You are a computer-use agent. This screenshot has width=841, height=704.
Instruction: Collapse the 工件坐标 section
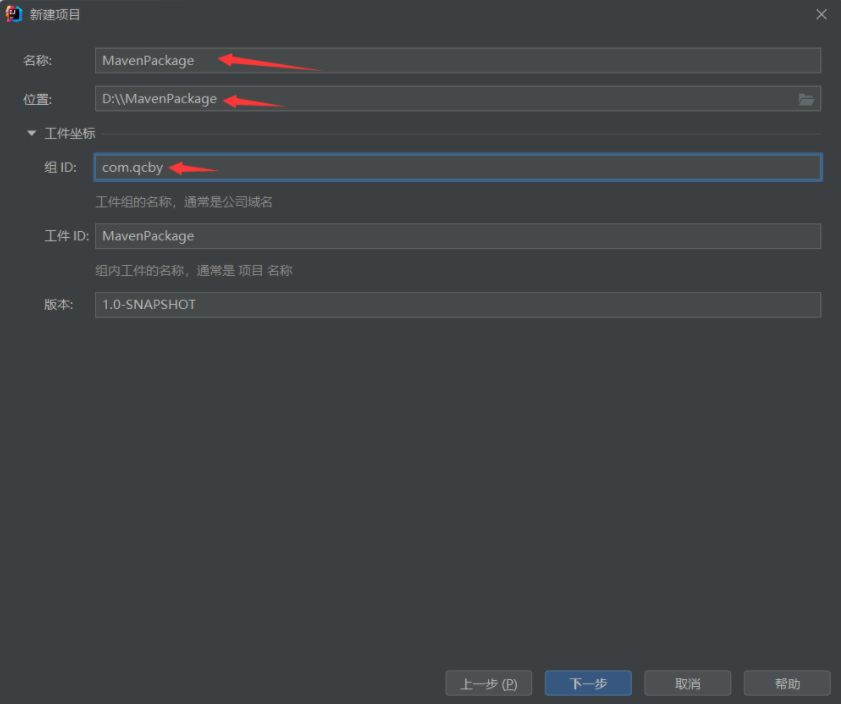[x=32, y=133]
